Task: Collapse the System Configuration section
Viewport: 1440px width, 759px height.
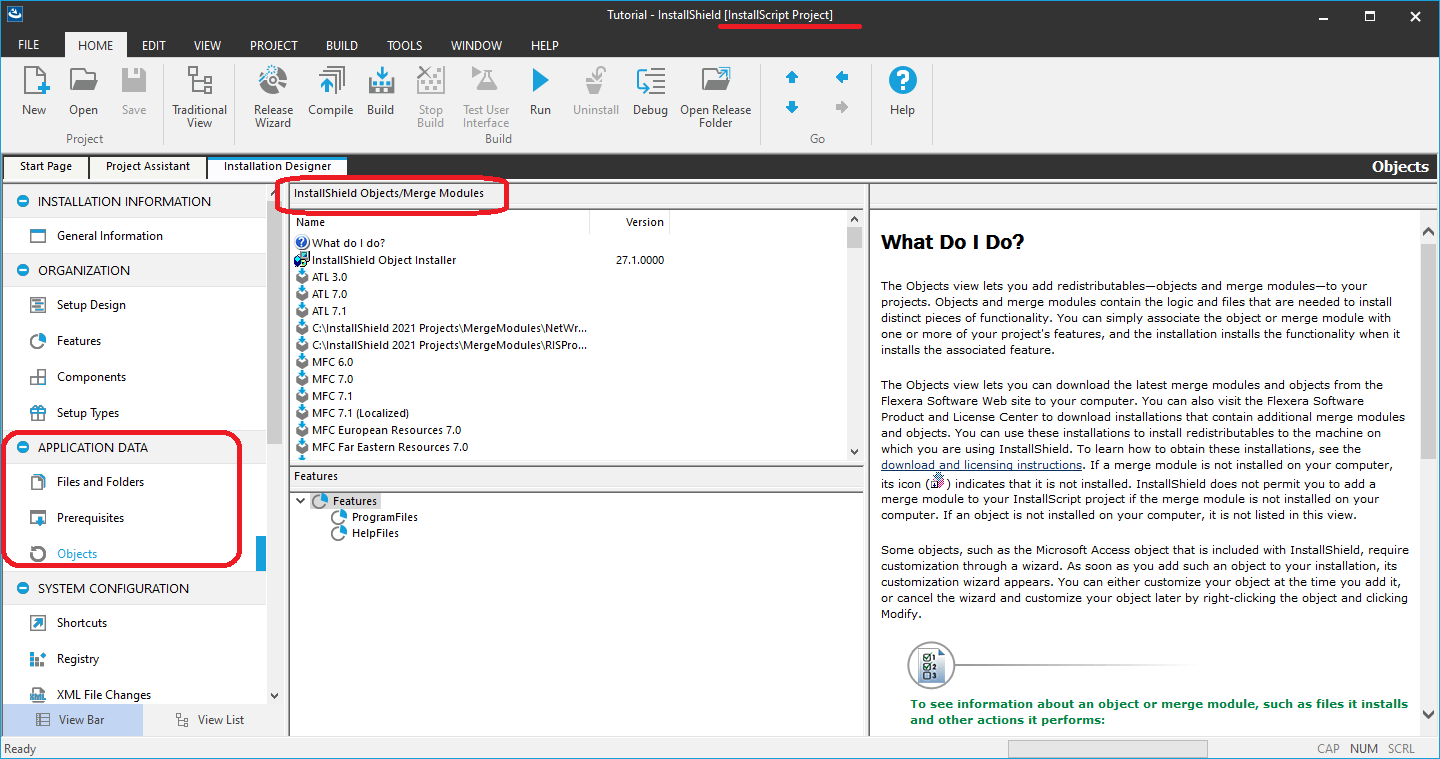Action: pos(23,588)
